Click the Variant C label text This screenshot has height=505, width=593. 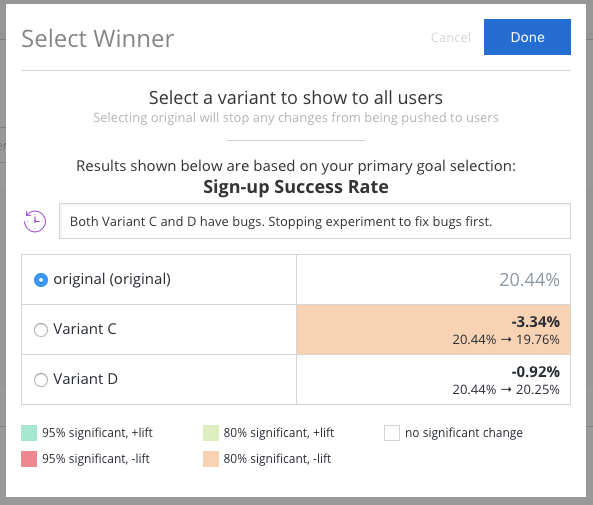85,329
